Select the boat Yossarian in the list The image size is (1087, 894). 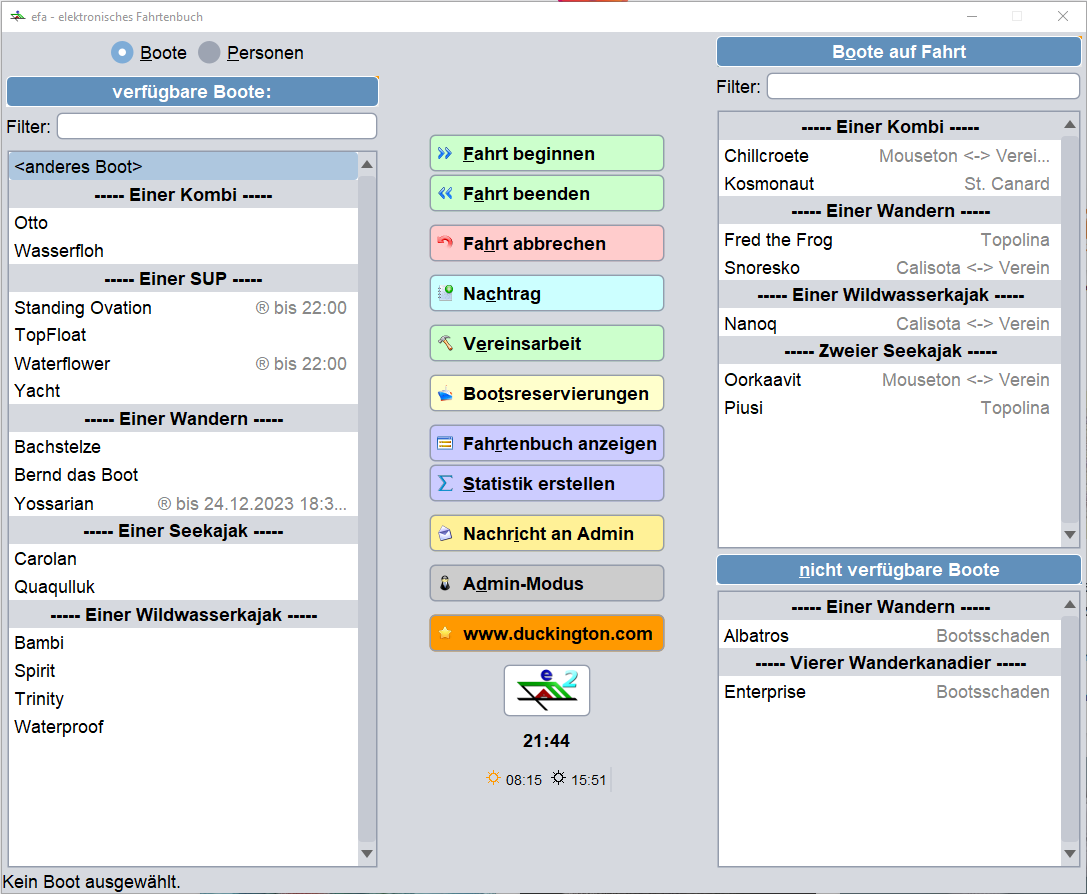[x=54, y=503]
